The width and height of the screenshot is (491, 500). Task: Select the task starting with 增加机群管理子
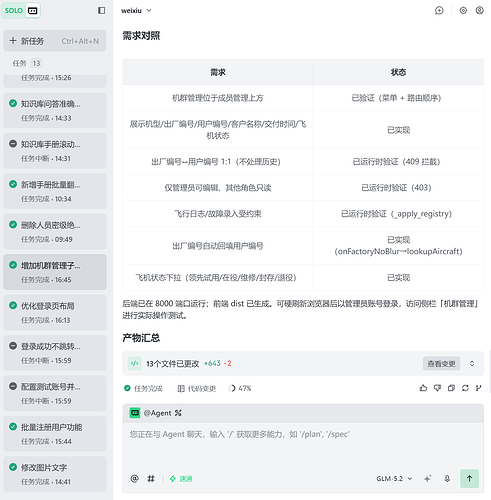(x=55, y=272)
